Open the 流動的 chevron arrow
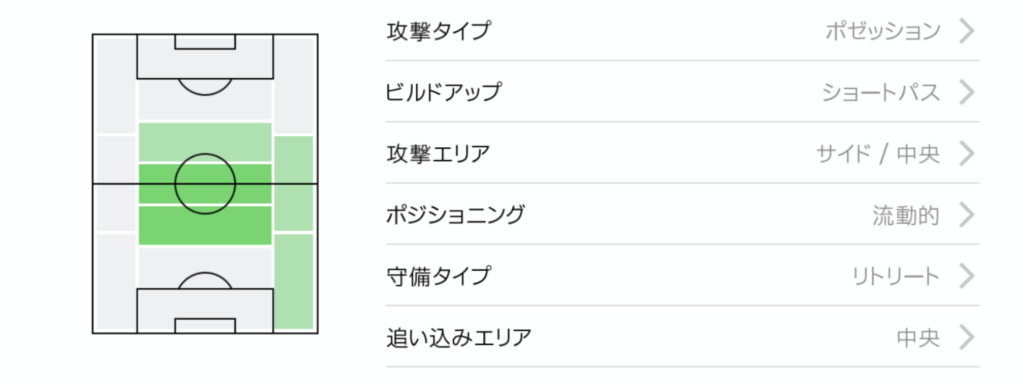The width and height of the screenshot is (1024, 385). (967, 215)
